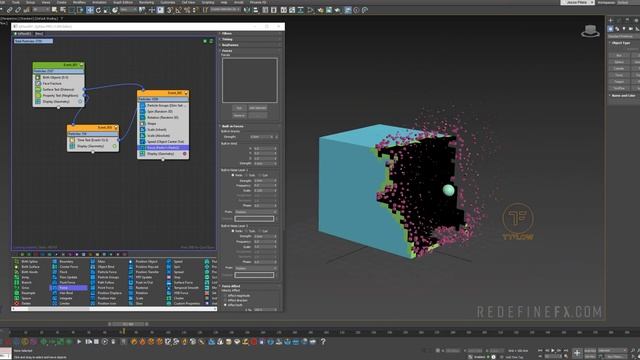Open Noise Layer 1 type dropdown

point(256,212)
